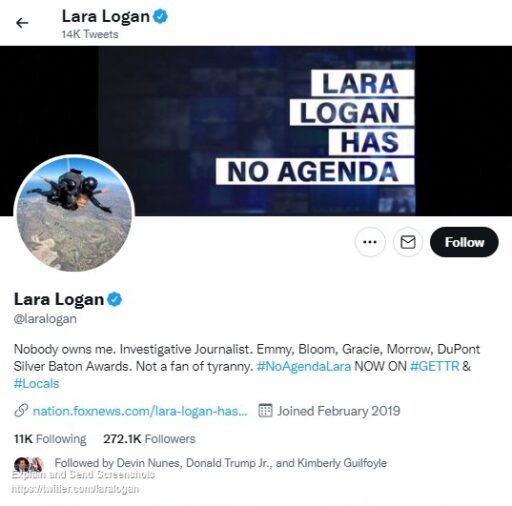The image size is (512, 506).
Task: Click the Follow button
Action: point(464,242)
